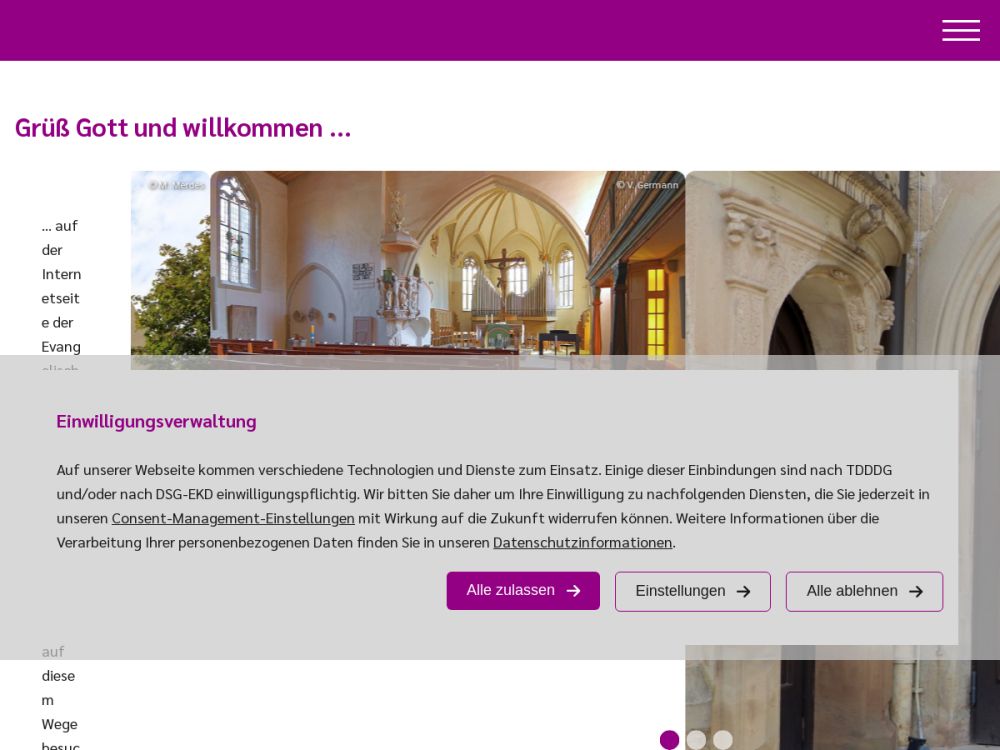Accept all cookies via Alle zulassen
1000x750 pixels.
(x=522, y=591)
